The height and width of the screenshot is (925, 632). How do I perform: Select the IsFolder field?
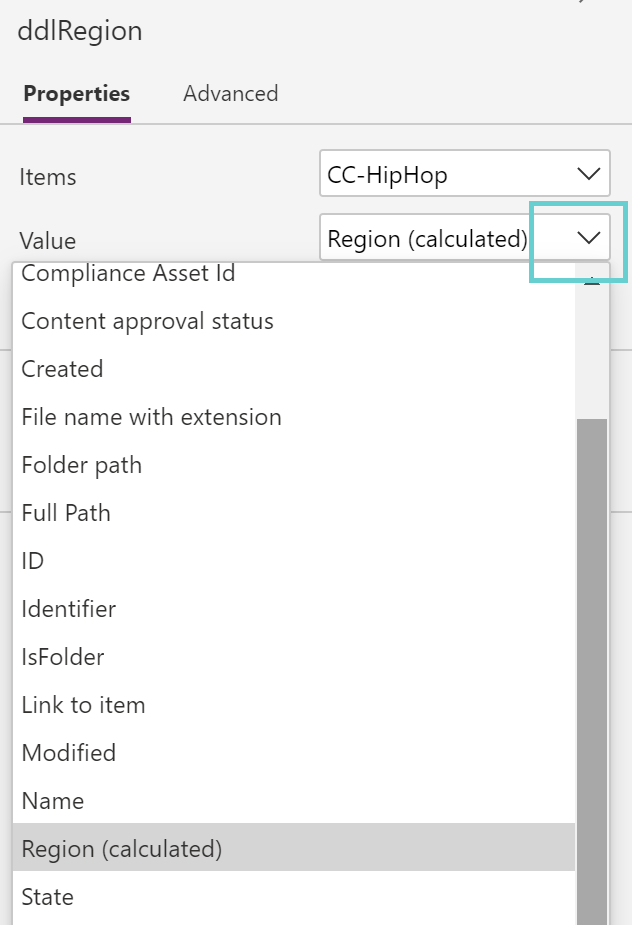click(61, 657)
